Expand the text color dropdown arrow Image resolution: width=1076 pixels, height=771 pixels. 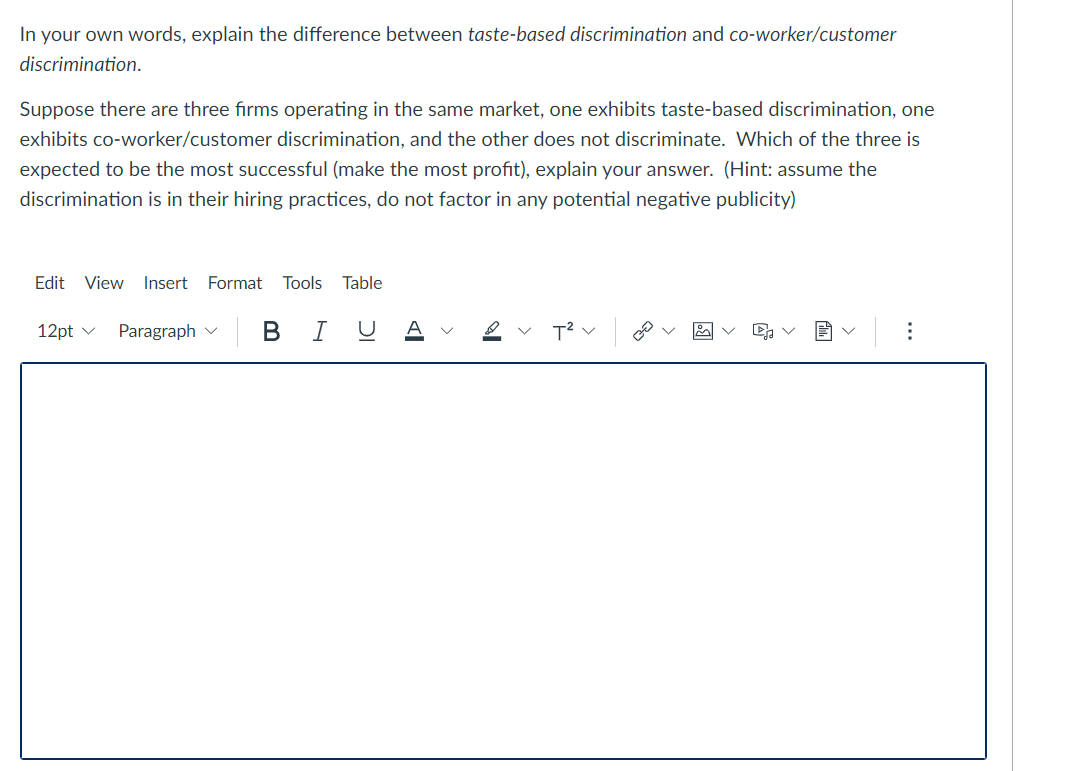click(x=446, y=331)
